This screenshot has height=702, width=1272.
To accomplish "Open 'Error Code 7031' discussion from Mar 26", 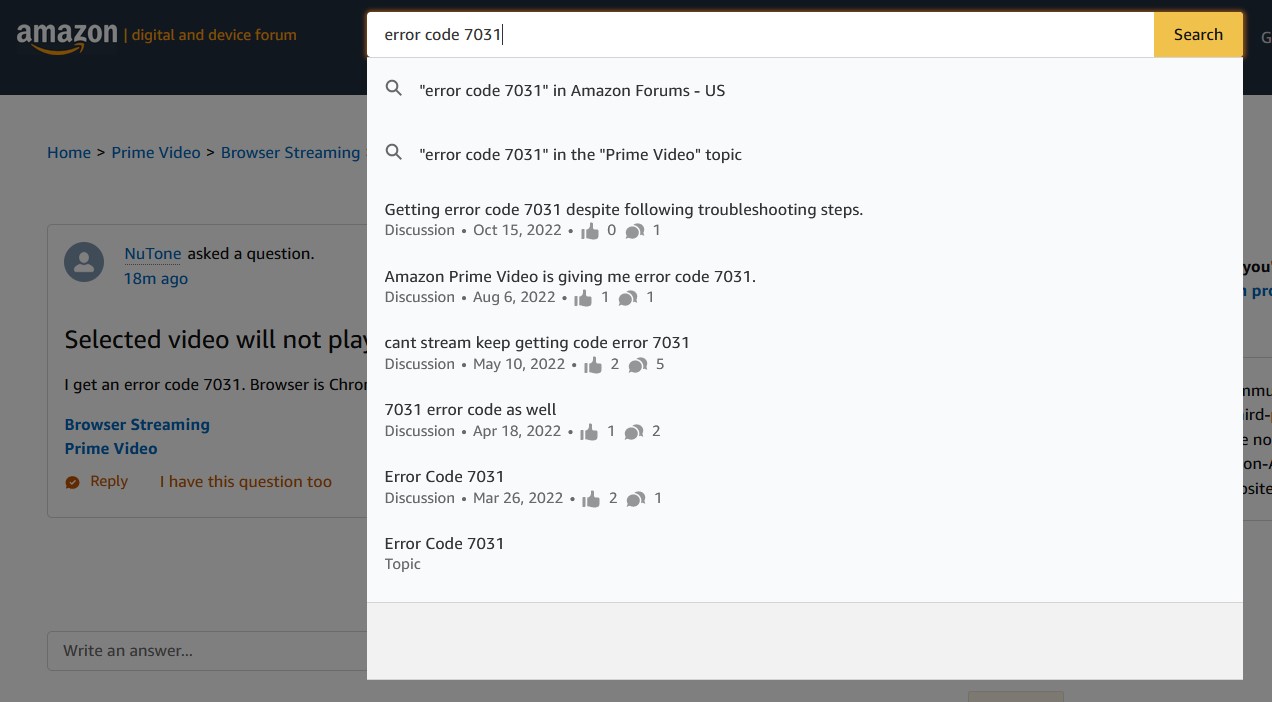I will [x=444, y=476].
